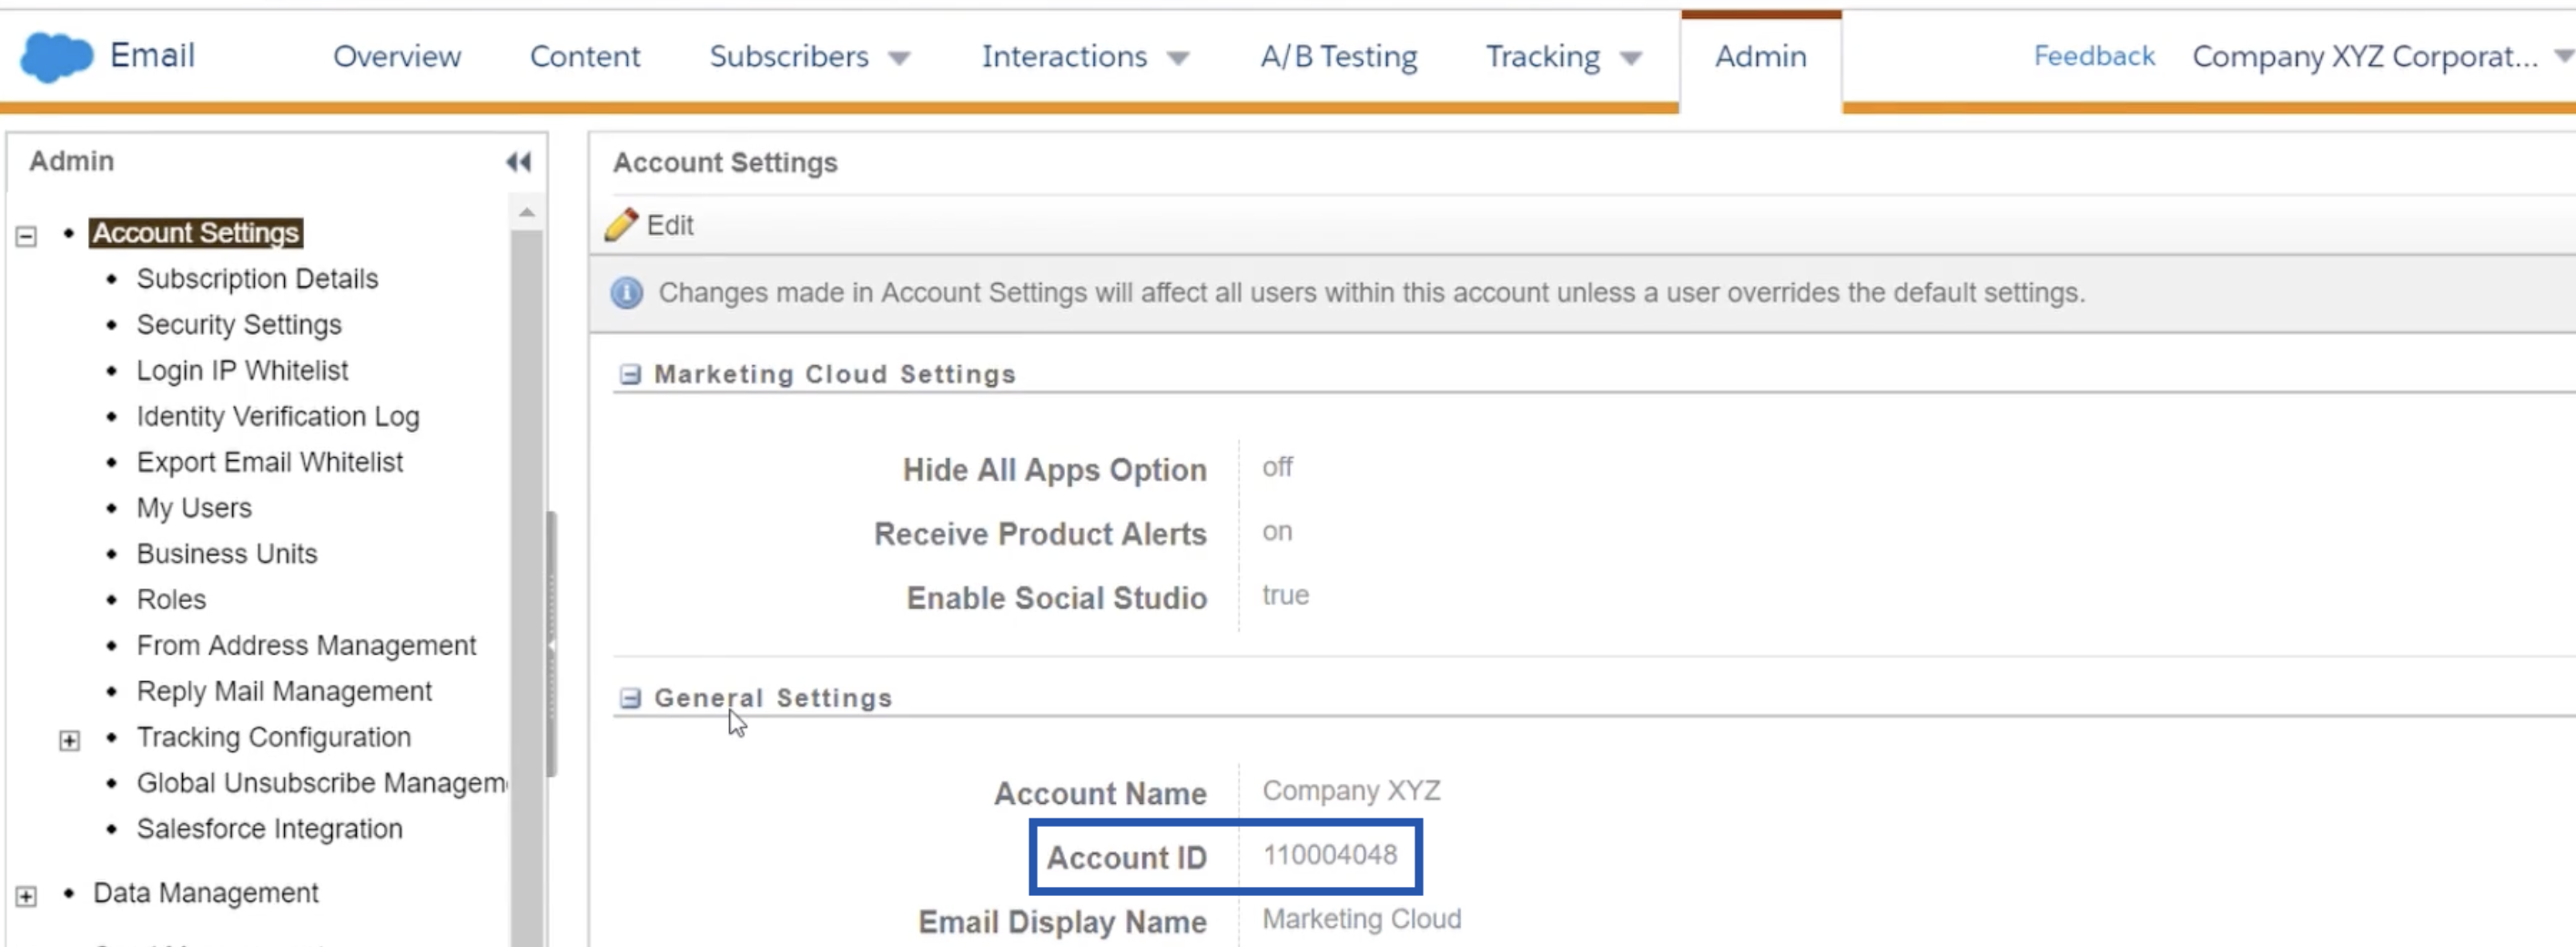
Task: Open the Interactions menu
Action: click(1064, 56)
